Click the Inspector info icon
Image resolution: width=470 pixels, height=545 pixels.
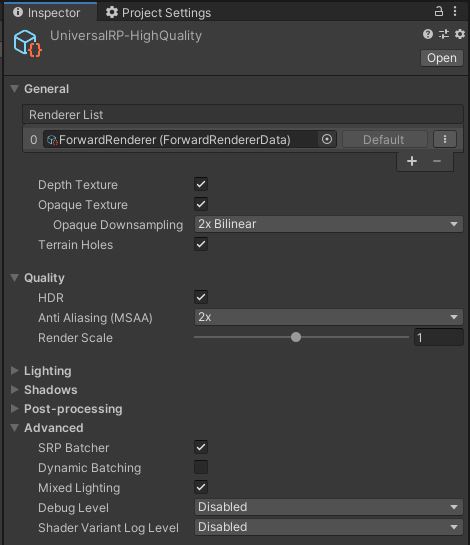18,13
